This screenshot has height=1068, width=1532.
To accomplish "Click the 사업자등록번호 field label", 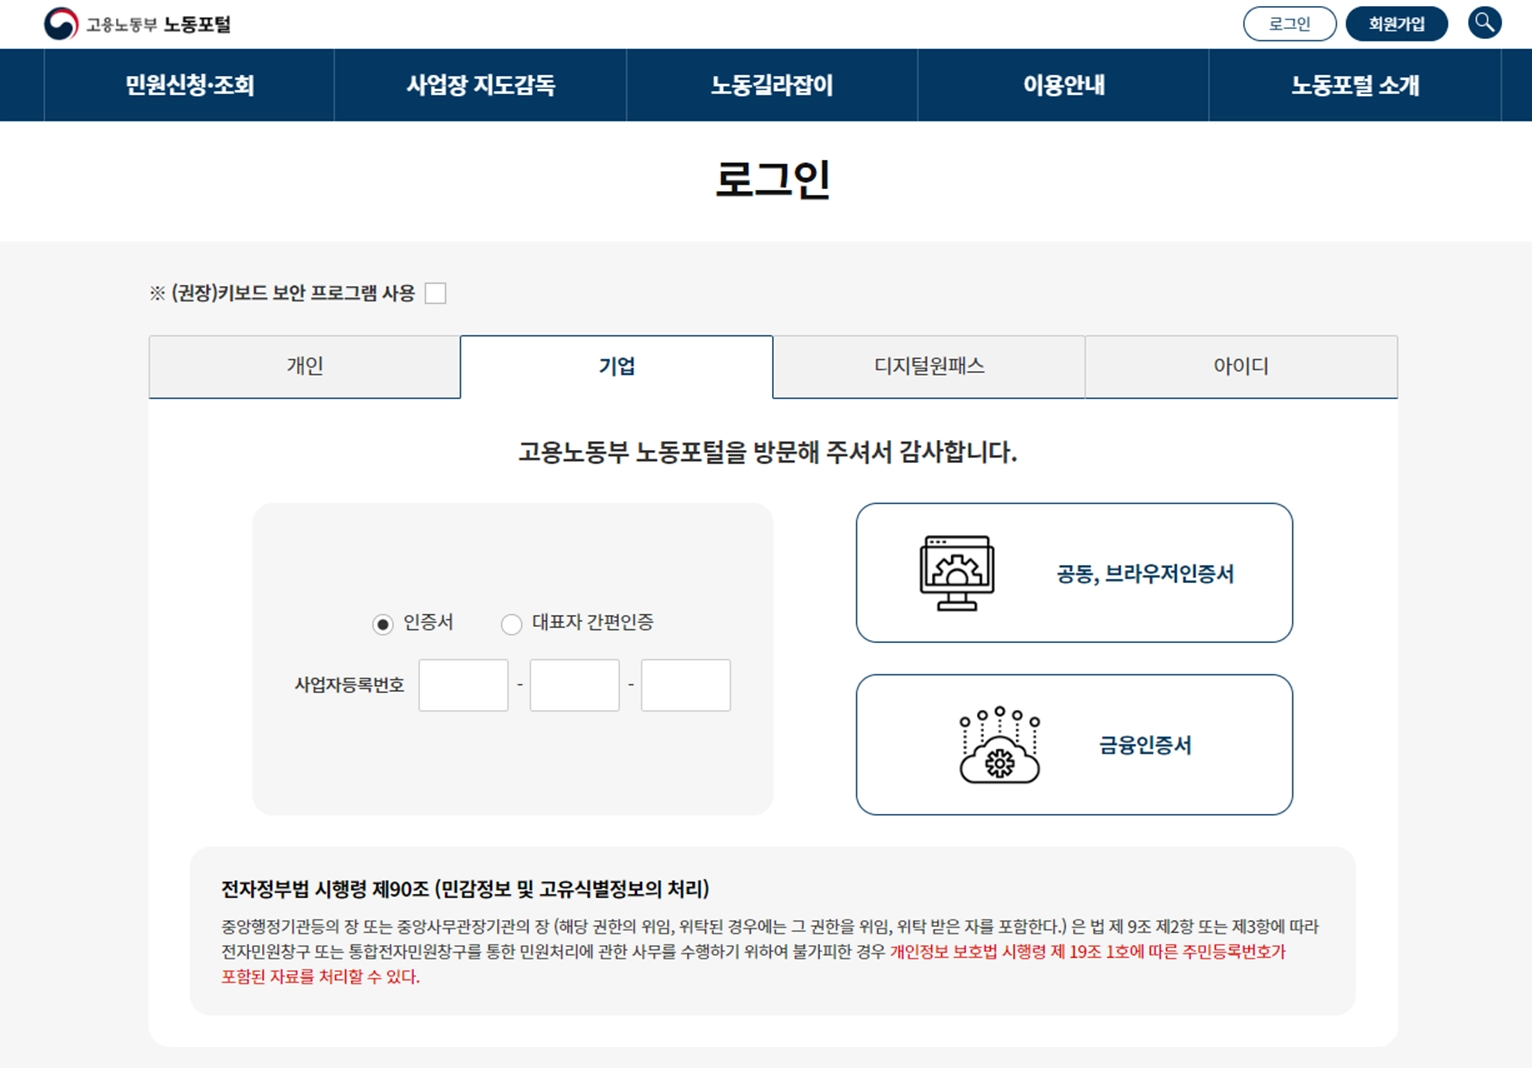I will [x=349, y=685].
